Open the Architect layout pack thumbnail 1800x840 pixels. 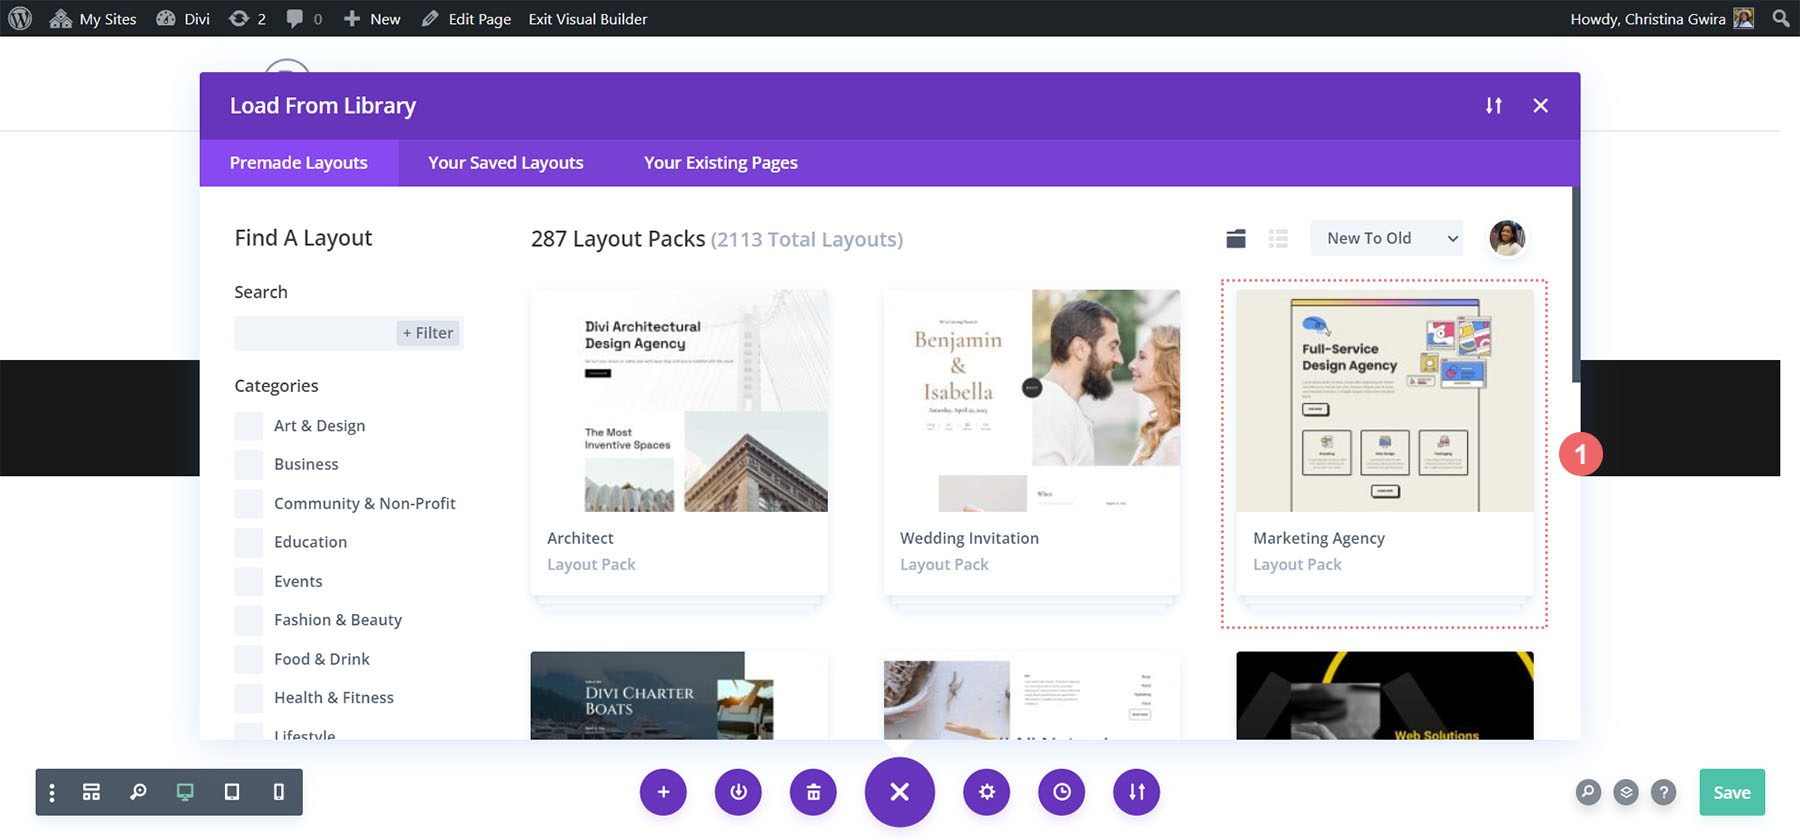(679, 401)
